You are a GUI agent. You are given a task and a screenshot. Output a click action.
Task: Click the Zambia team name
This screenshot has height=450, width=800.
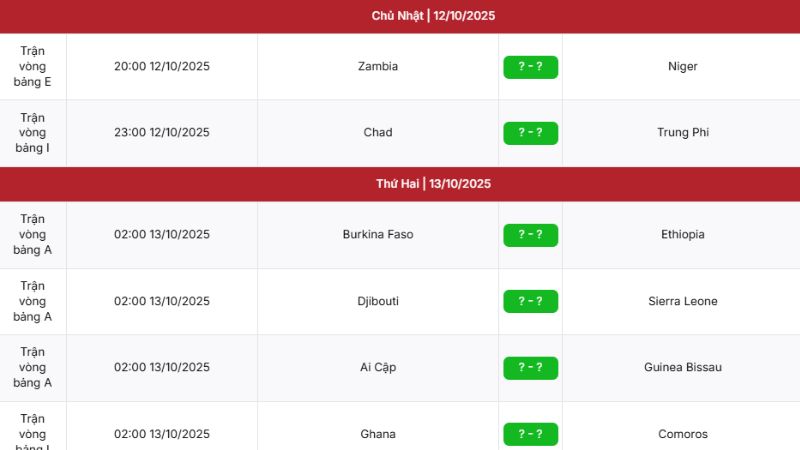coord(378,67)
